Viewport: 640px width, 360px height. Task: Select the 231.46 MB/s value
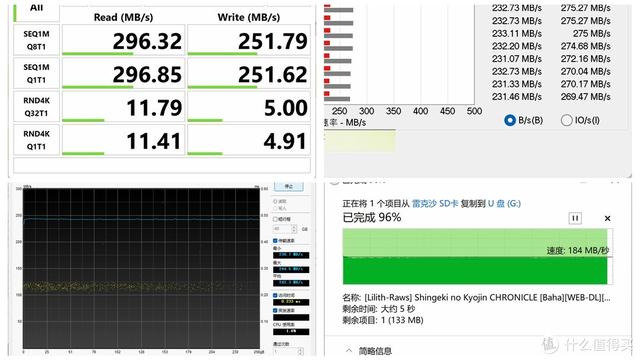click(517, 97)
